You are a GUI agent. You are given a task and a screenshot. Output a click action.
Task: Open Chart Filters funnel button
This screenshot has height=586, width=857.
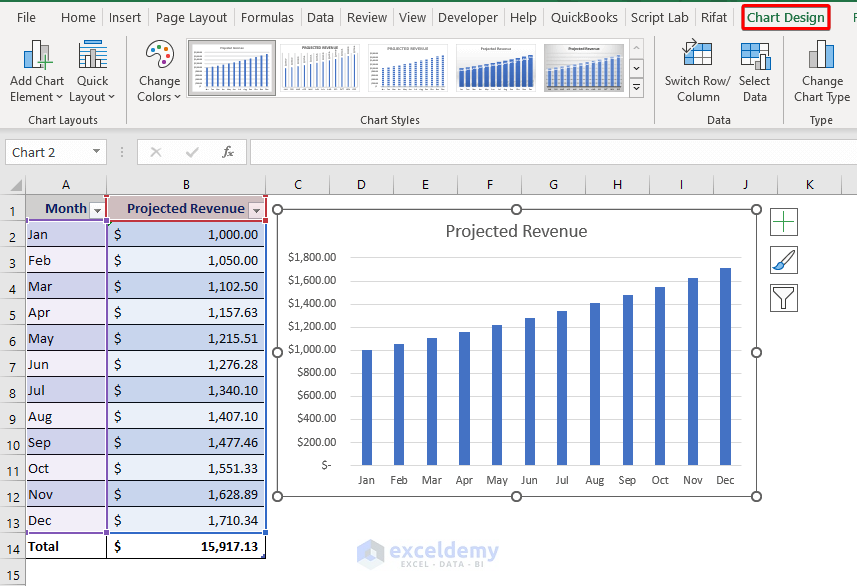coord(784,298)
